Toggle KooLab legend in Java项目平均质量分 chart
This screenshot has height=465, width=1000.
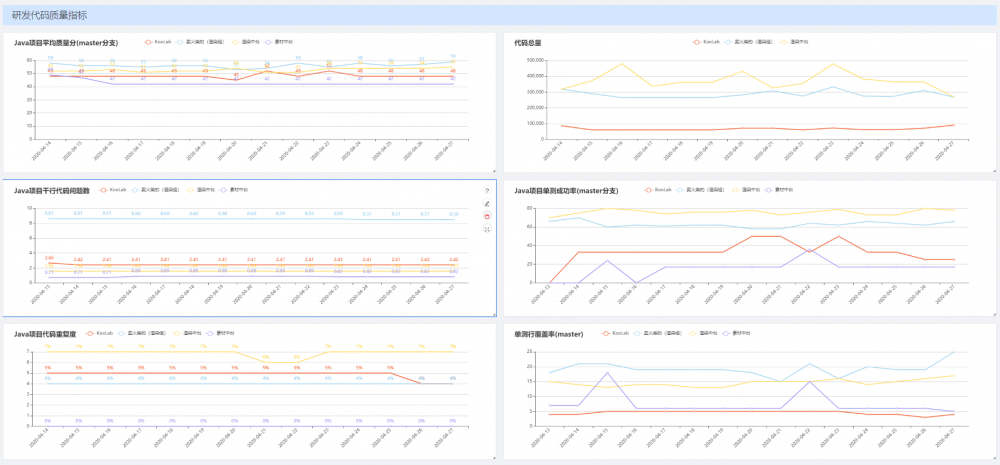(158, 42)
